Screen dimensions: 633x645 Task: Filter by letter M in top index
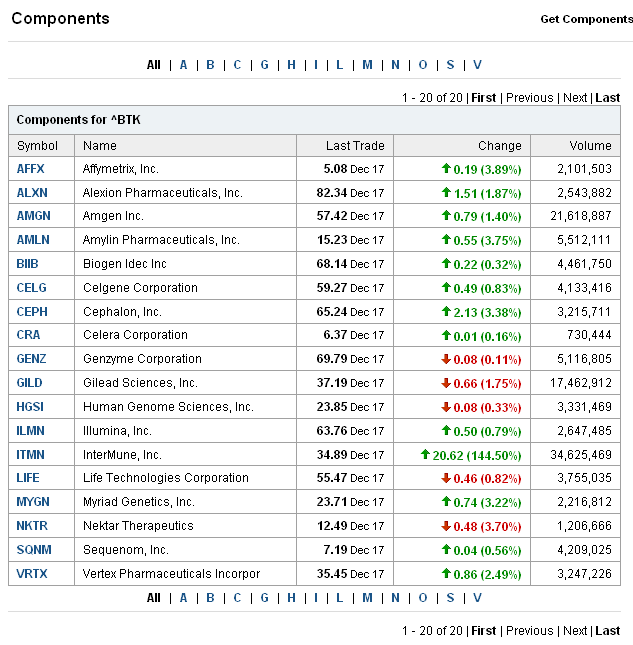[x=367, y=65]
